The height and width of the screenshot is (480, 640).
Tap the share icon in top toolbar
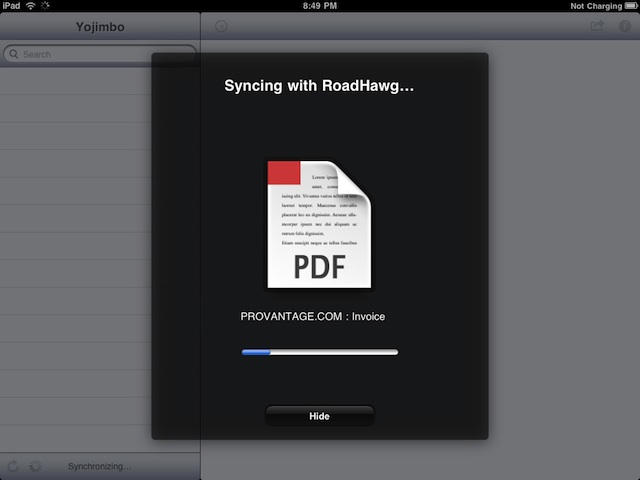pyautogui.click(x=598, y=26)
